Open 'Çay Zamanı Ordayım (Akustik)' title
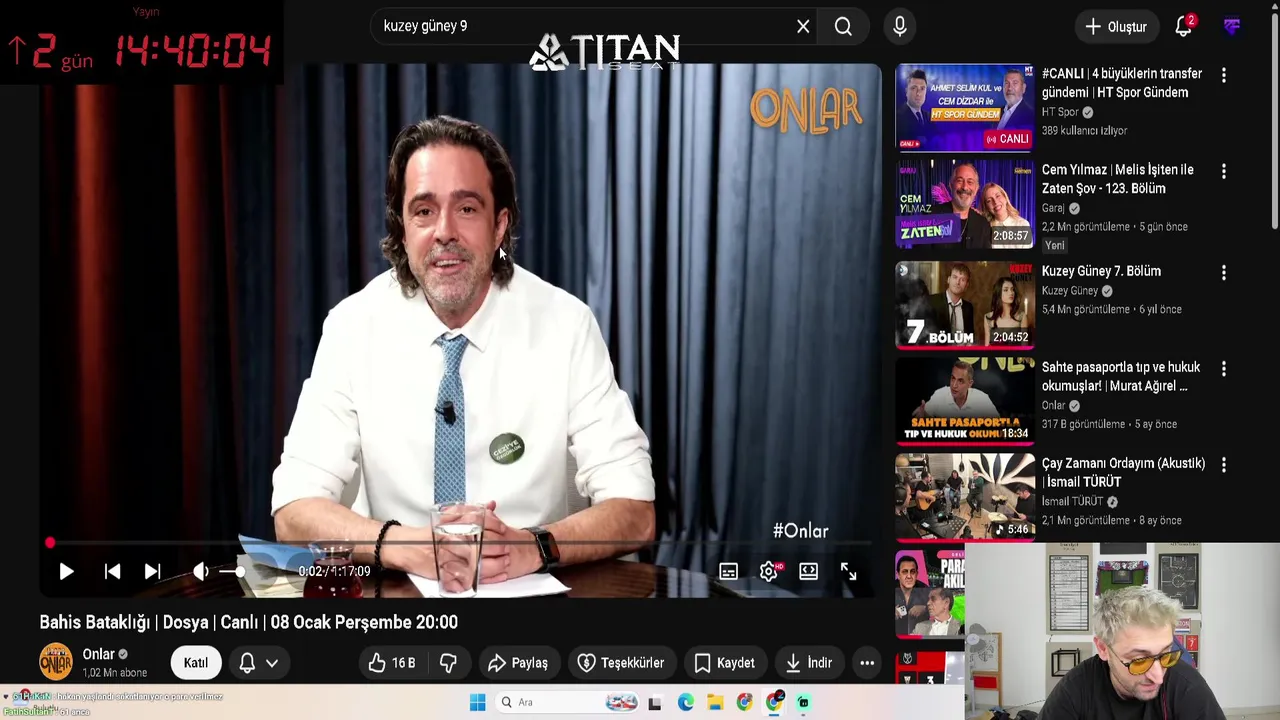 pos(1123,473)
